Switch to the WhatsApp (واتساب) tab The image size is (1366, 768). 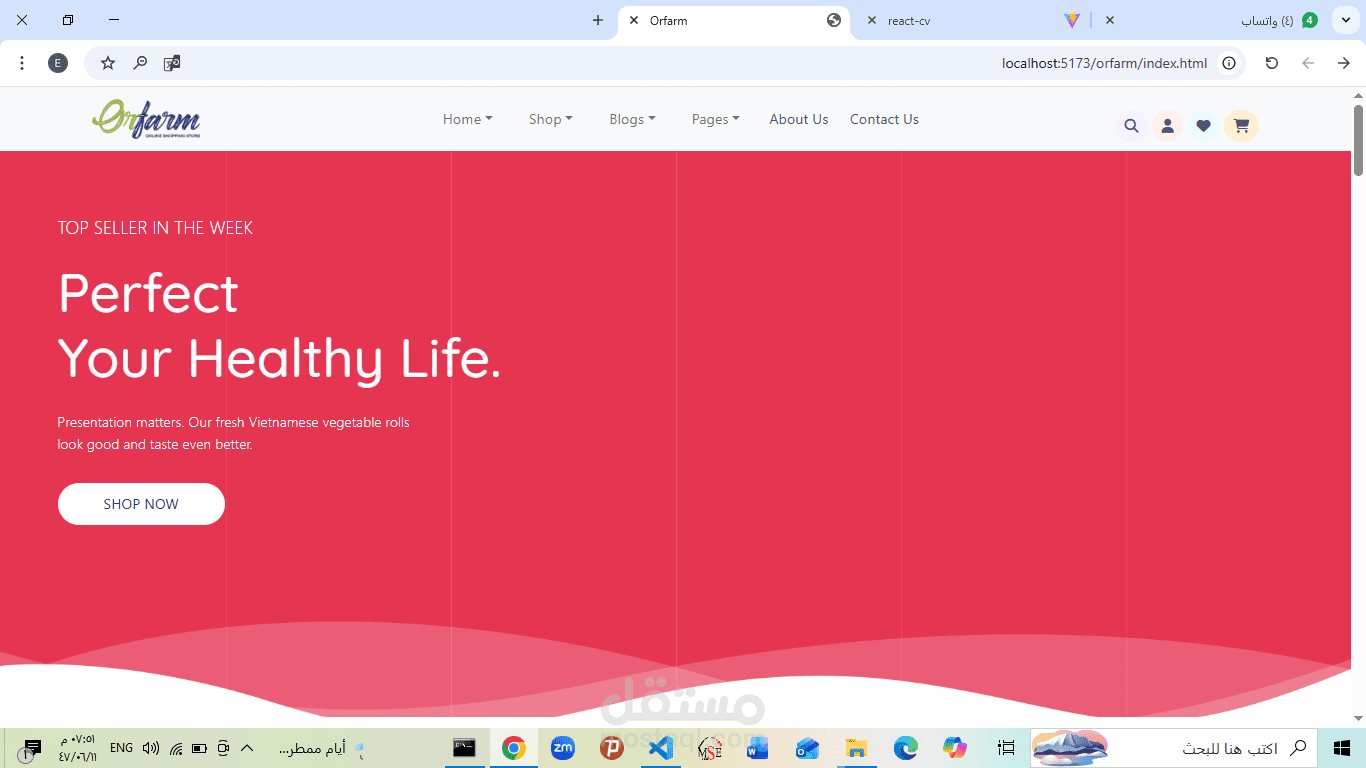[1211, 20]
